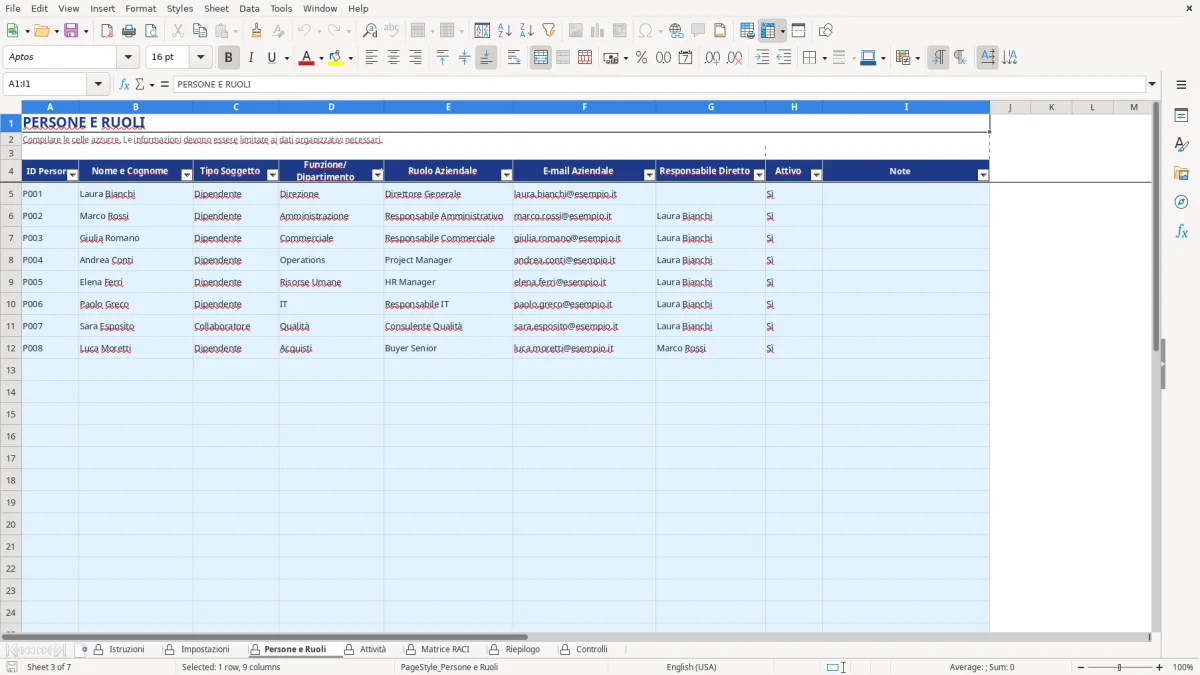
Task: Toggle Align Bottom vertical alignment
Action: pos(486,58)
